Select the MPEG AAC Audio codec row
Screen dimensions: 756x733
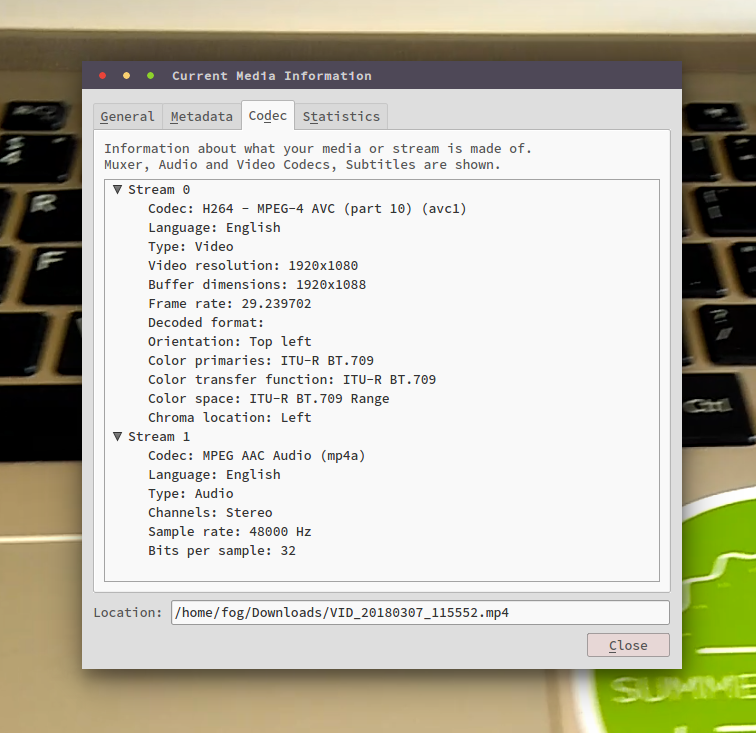(x=257, y=455)
